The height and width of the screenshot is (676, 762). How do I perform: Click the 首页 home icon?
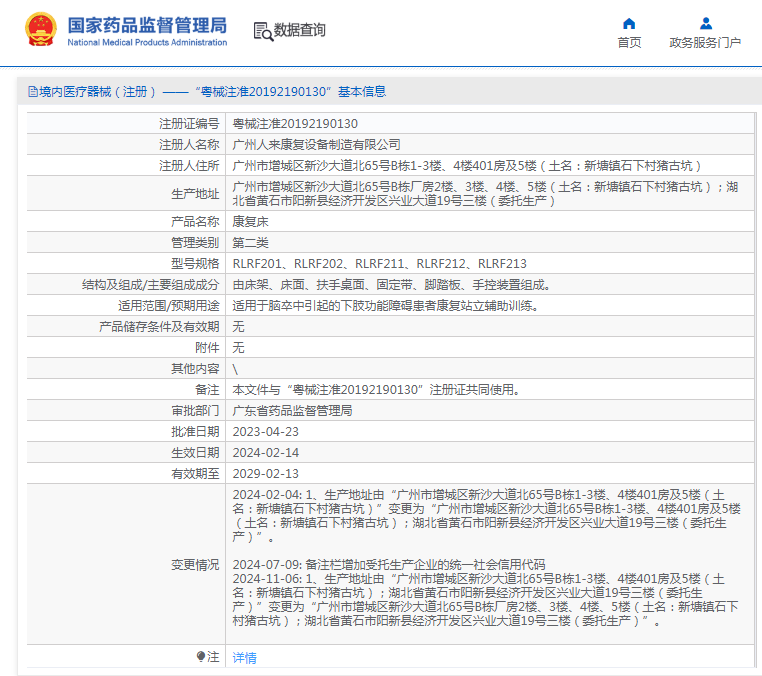click(629, 23)
